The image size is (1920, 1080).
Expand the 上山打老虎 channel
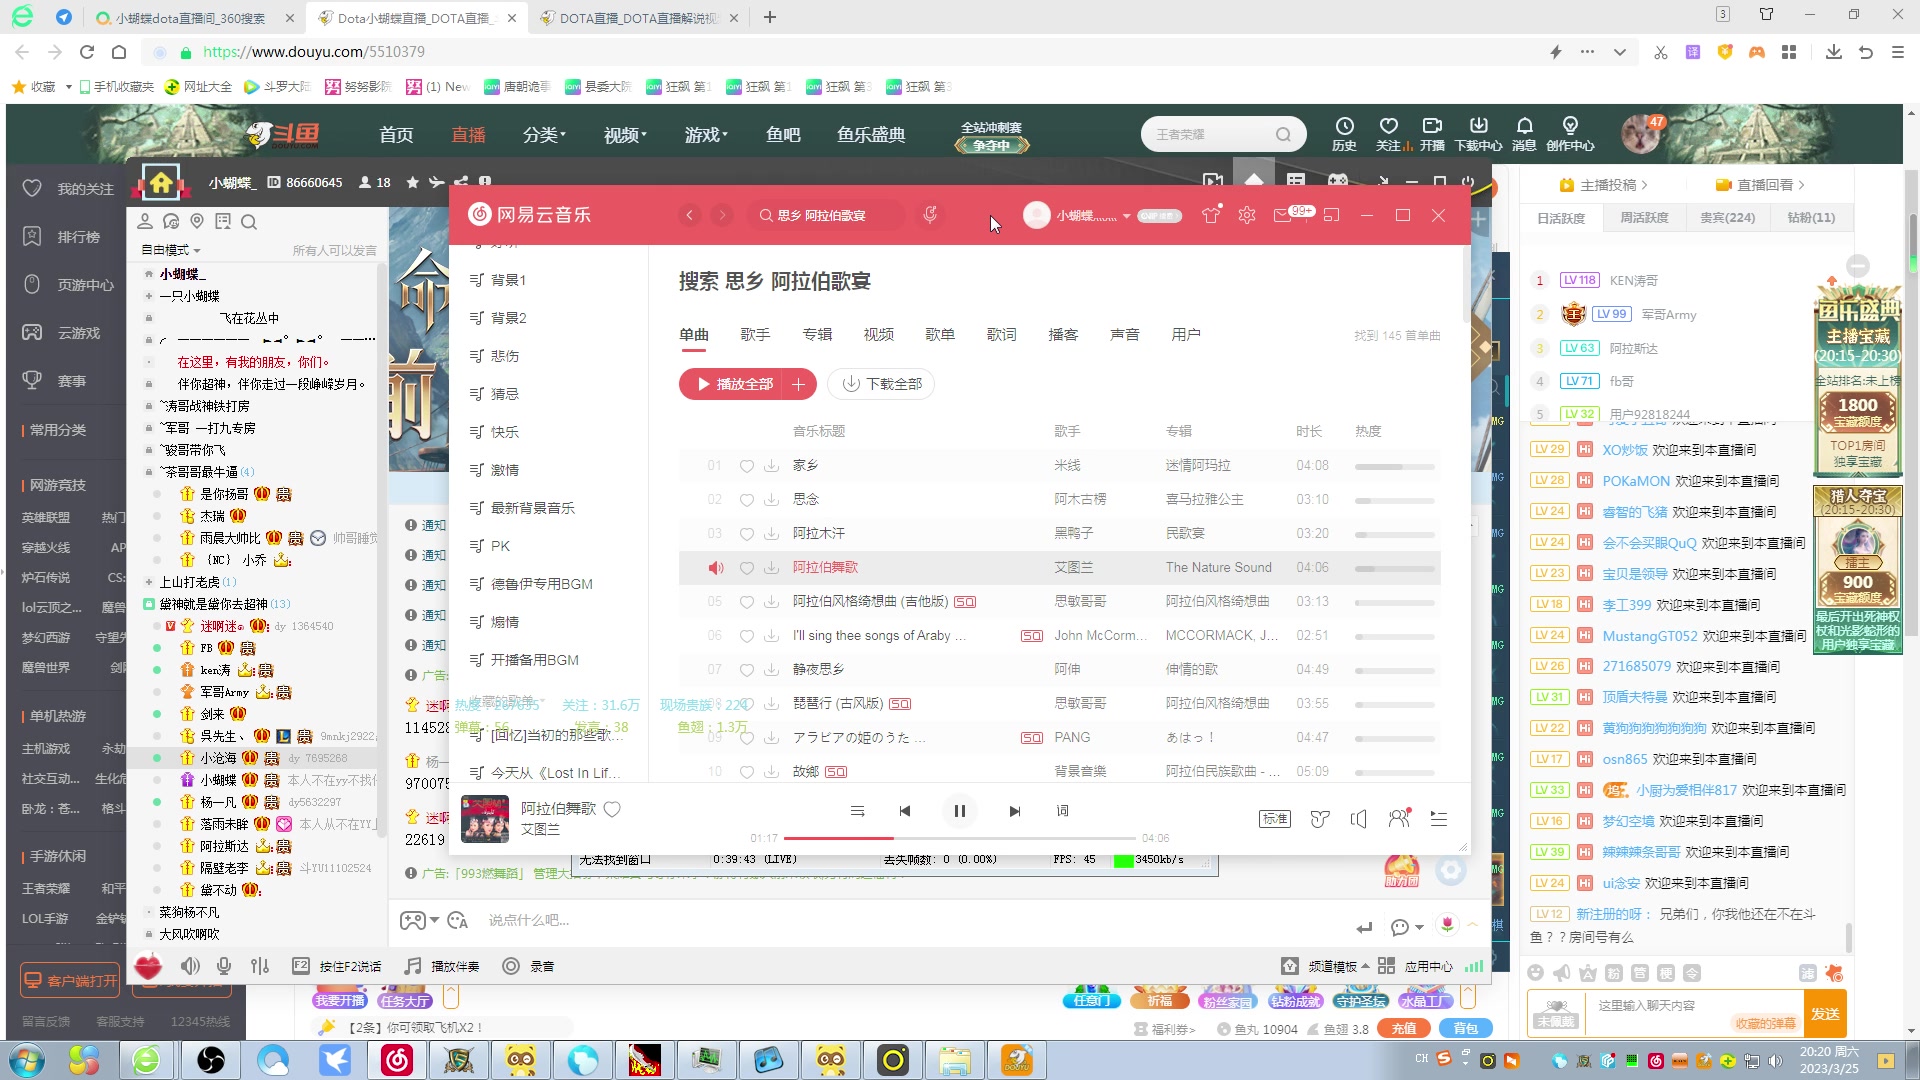pos(148,582)
